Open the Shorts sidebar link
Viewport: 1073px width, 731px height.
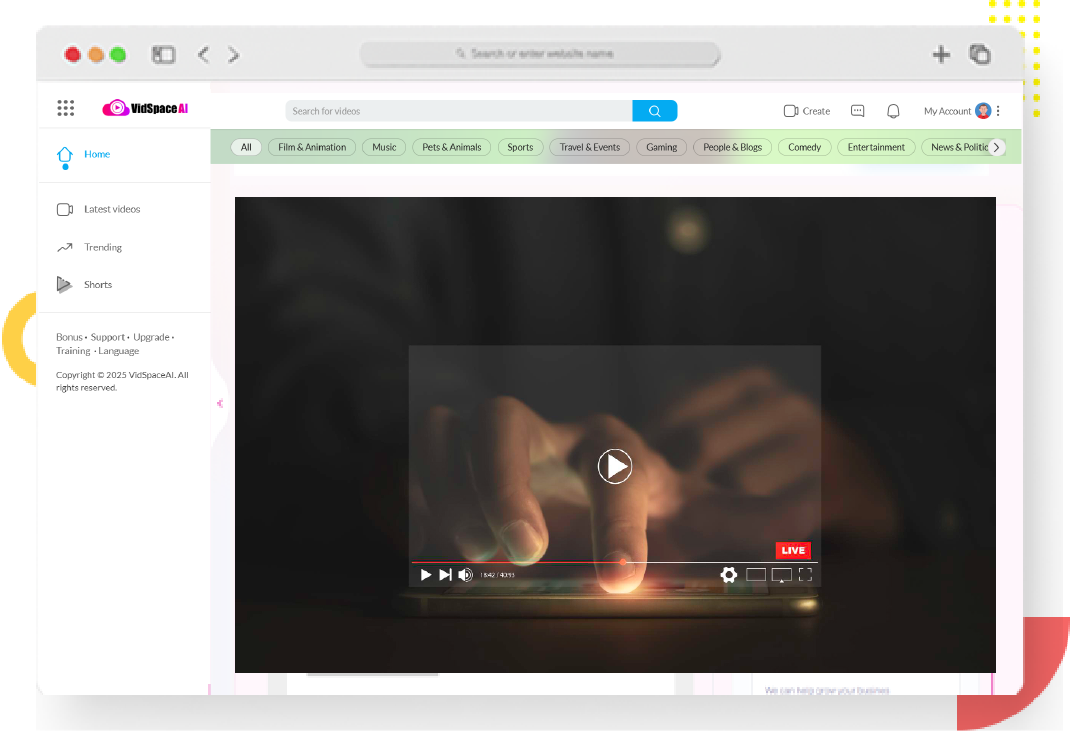coord(98,285)
